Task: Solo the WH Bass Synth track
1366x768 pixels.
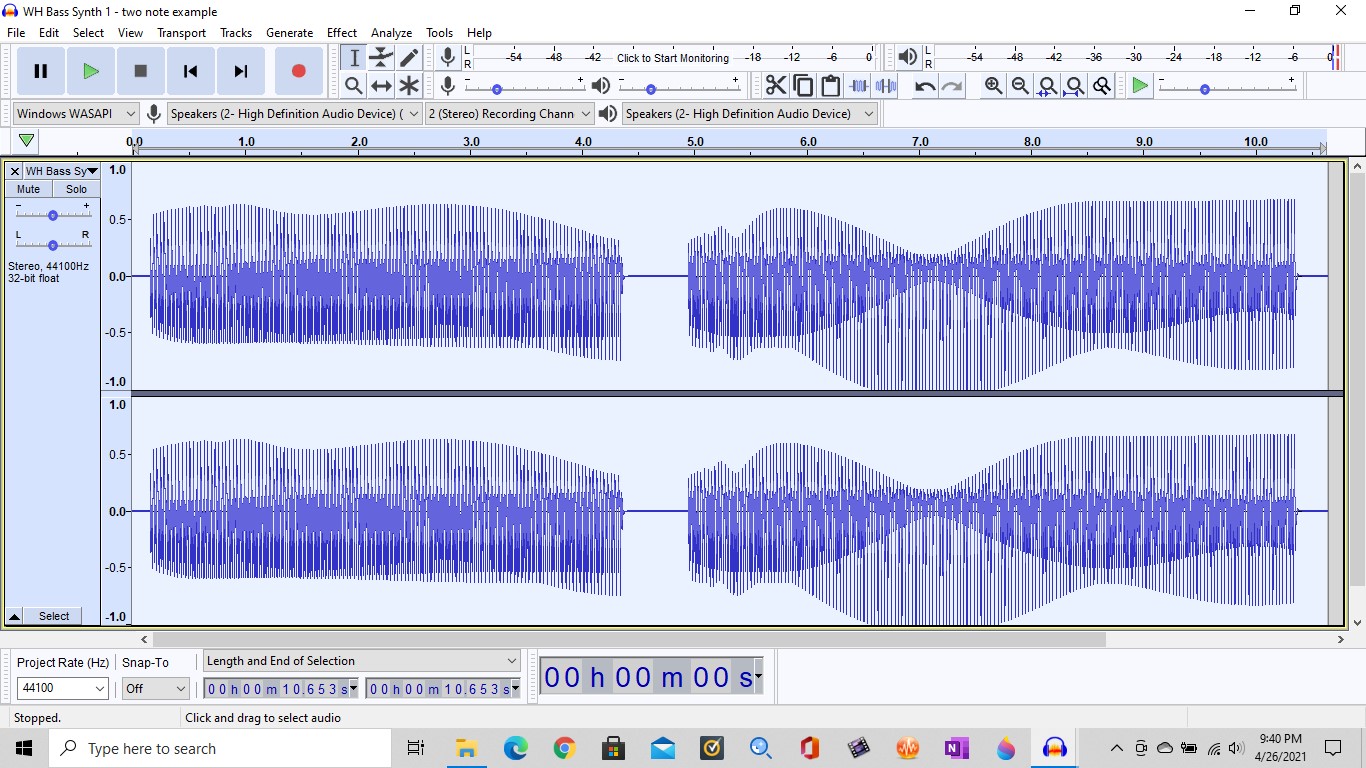Action: (76, 189)
